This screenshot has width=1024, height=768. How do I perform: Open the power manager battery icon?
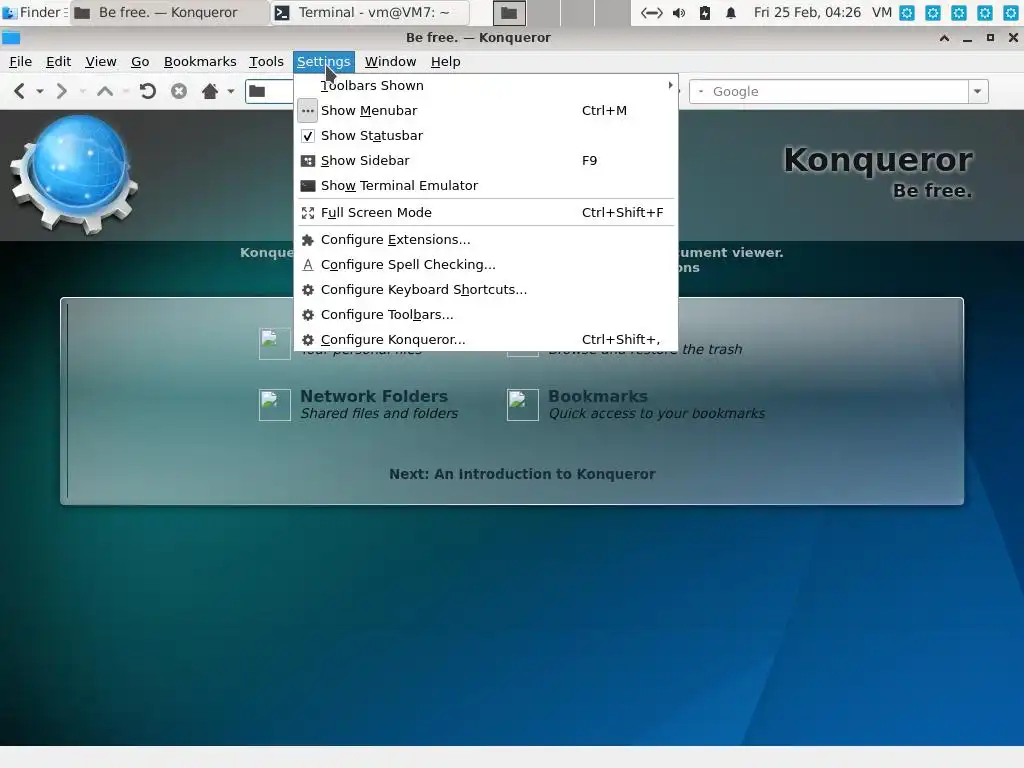pyautogui.click(x=705, y=12)
